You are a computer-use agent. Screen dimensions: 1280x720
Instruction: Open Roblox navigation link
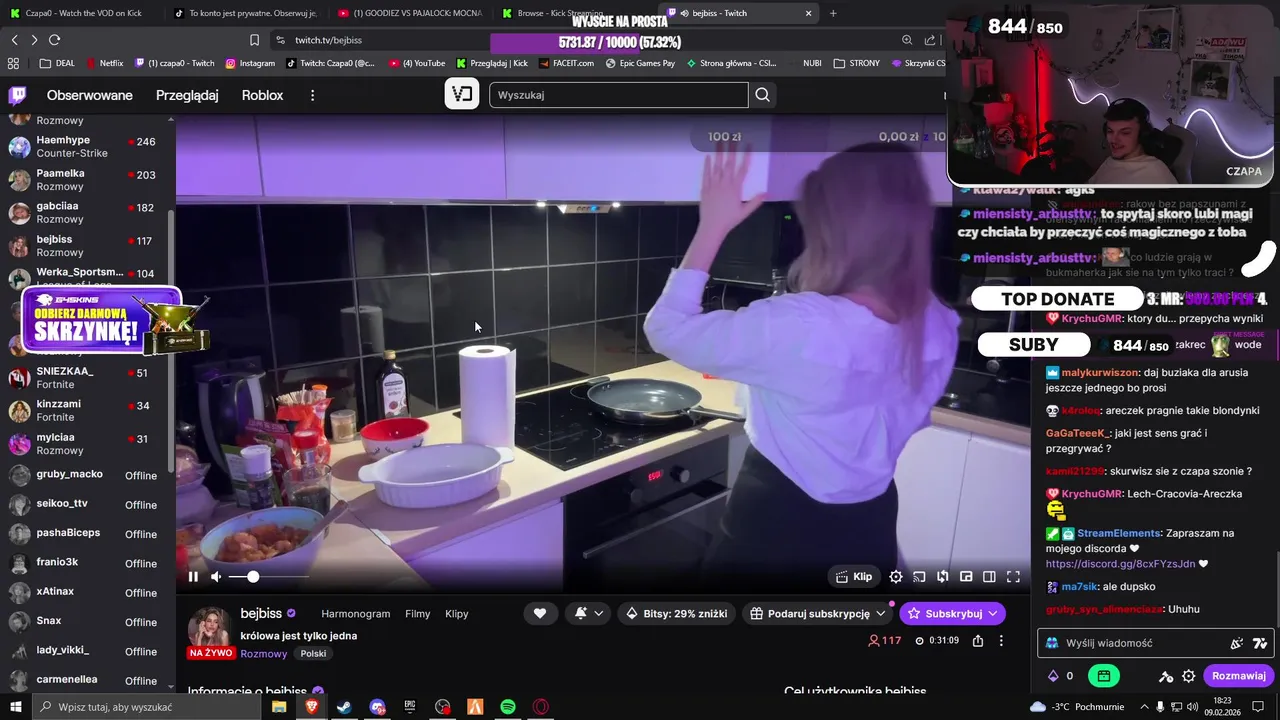coord(262,95)
